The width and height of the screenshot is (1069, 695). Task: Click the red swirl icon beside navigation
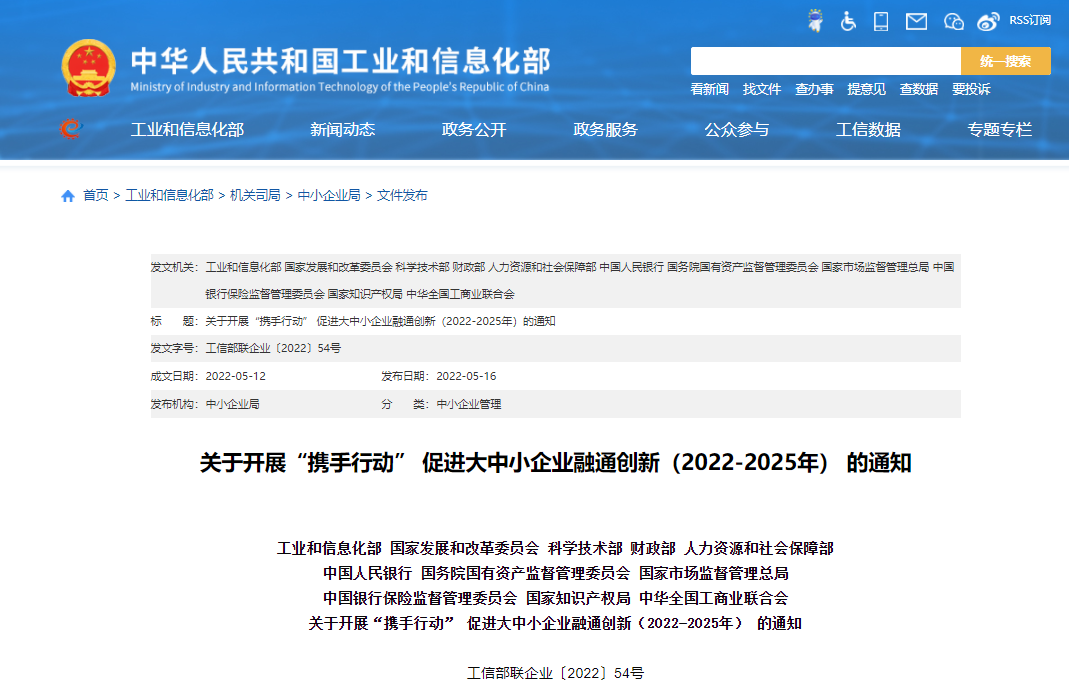pyautogui.click(x=70, y=128)
